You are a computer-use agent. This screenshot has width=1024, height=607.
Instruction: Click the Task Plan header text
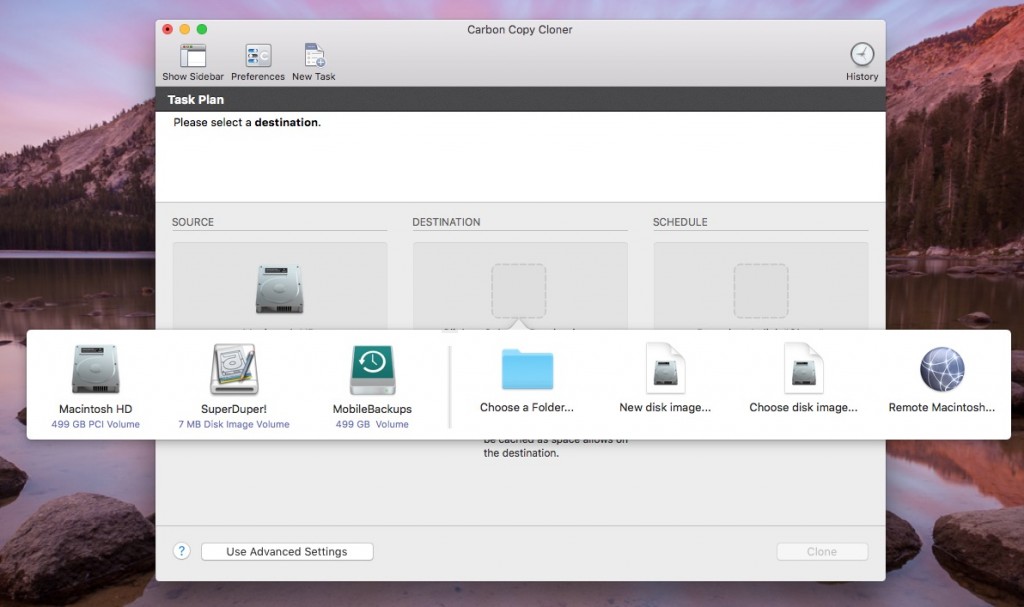click(195, 99)
